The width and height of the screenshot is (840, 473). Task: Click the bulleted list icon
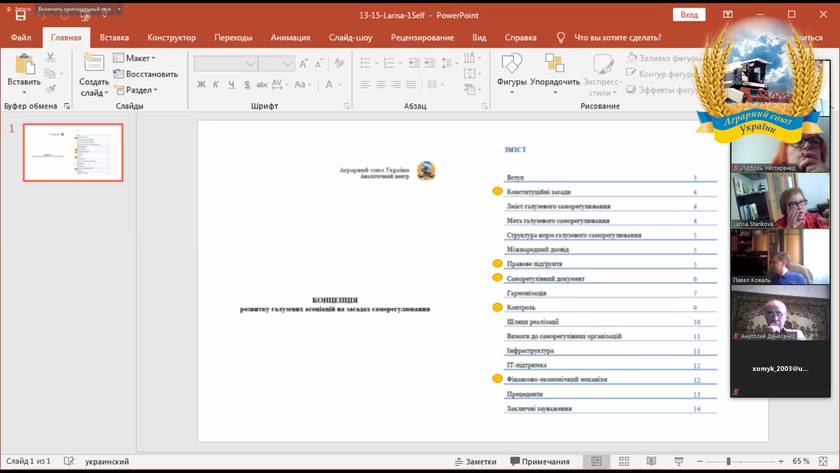365,63
